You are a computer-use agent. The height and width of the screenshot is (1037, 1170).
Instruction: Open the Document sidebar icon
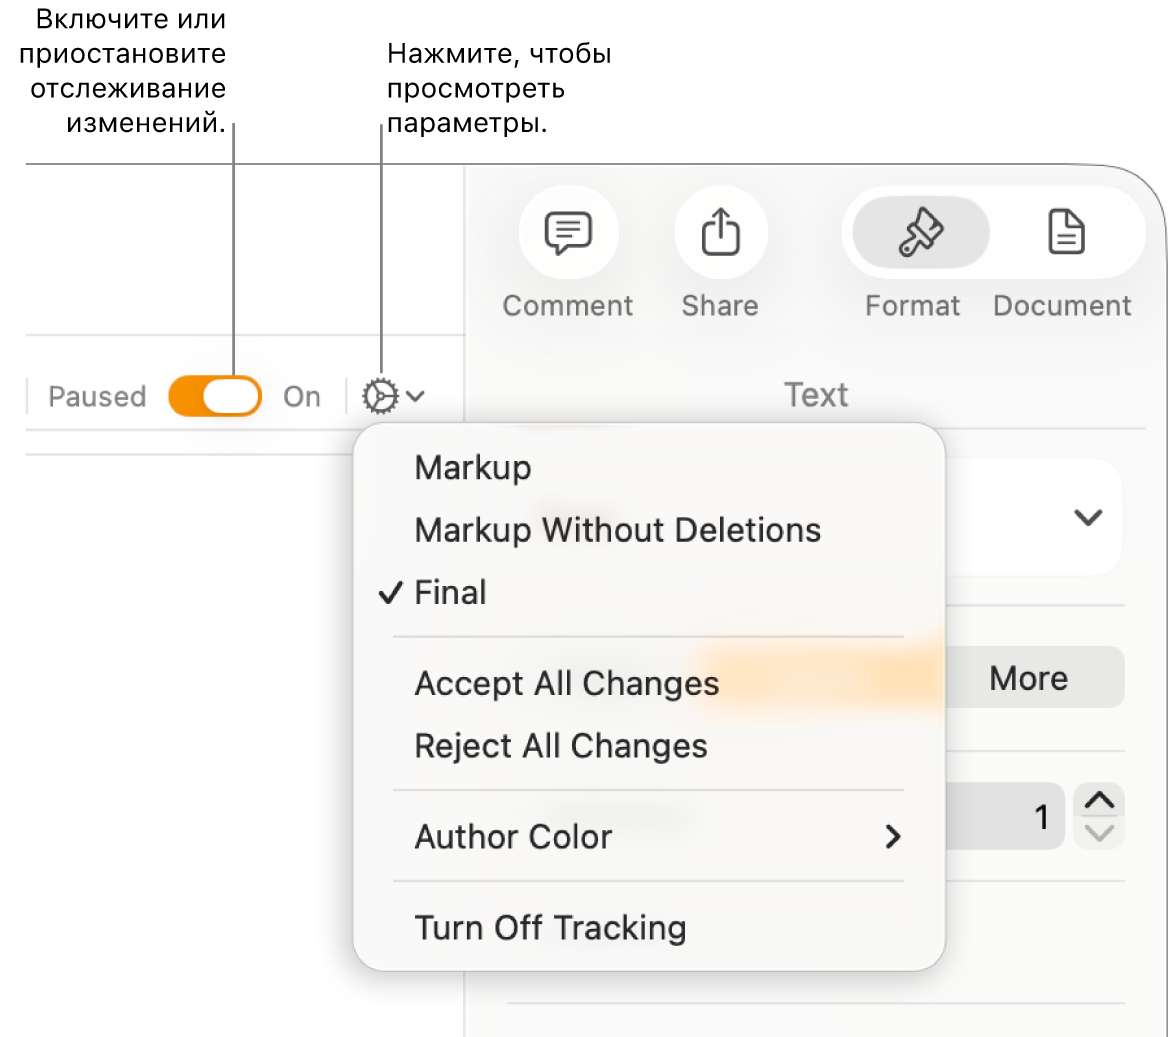click(1066, 233)
